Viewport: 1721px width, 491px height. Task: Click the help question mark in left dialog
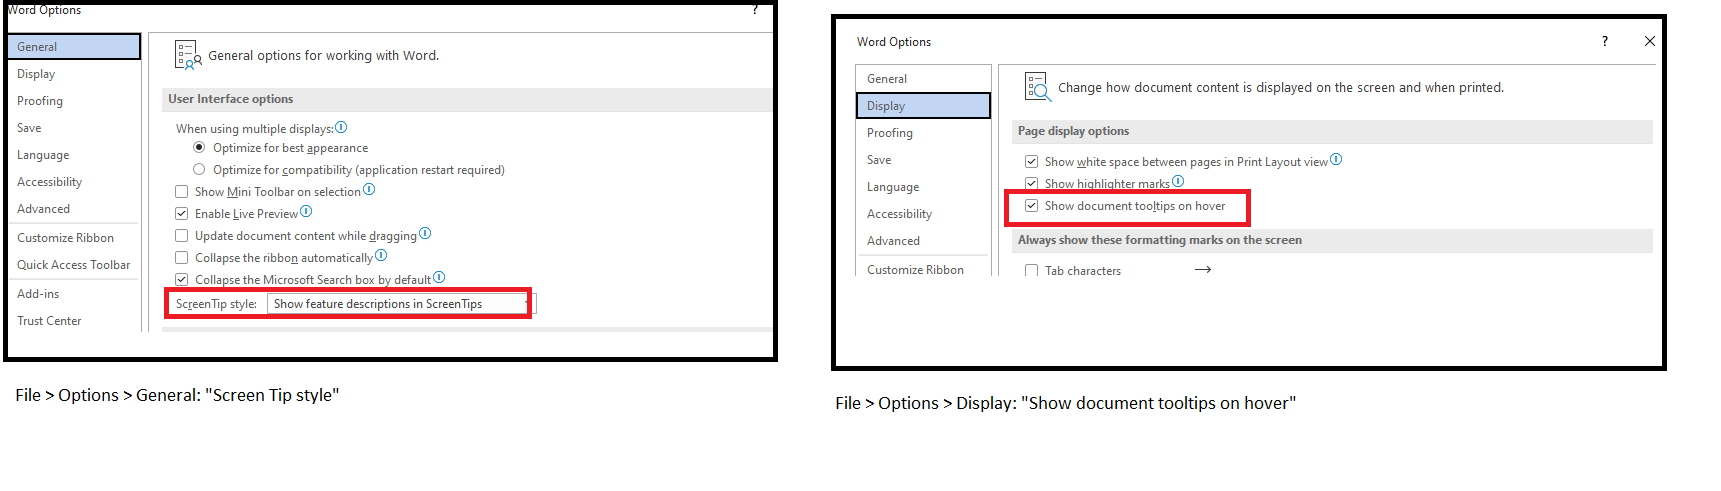pyautogui.click(x=755, y=9)
